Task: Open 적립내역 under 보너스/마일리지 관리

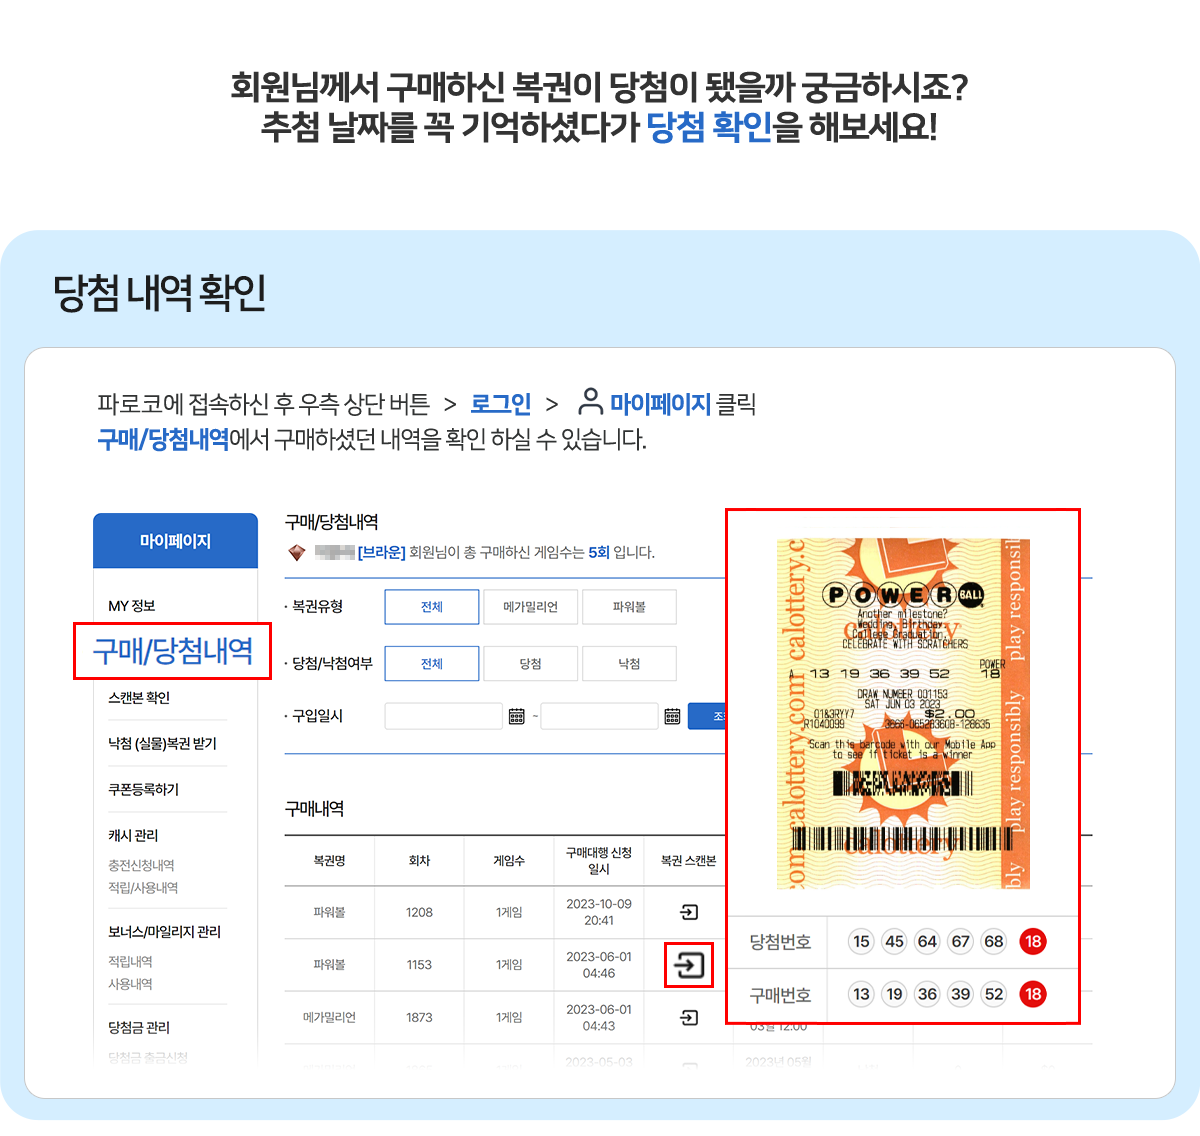Action: pos(130,962)
